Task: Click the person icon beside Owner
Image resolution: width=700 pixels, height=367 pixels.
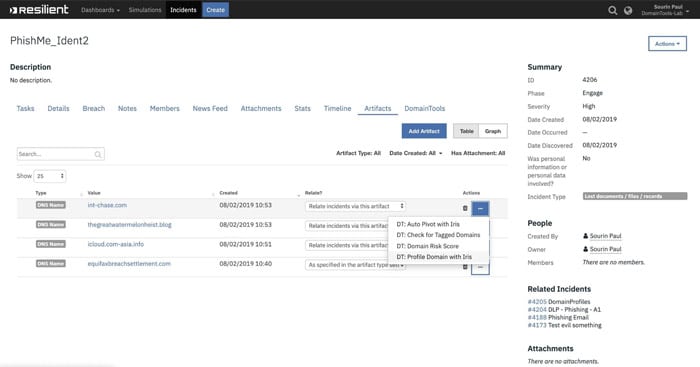Action: pyautogui.click(x=585, y=249)
